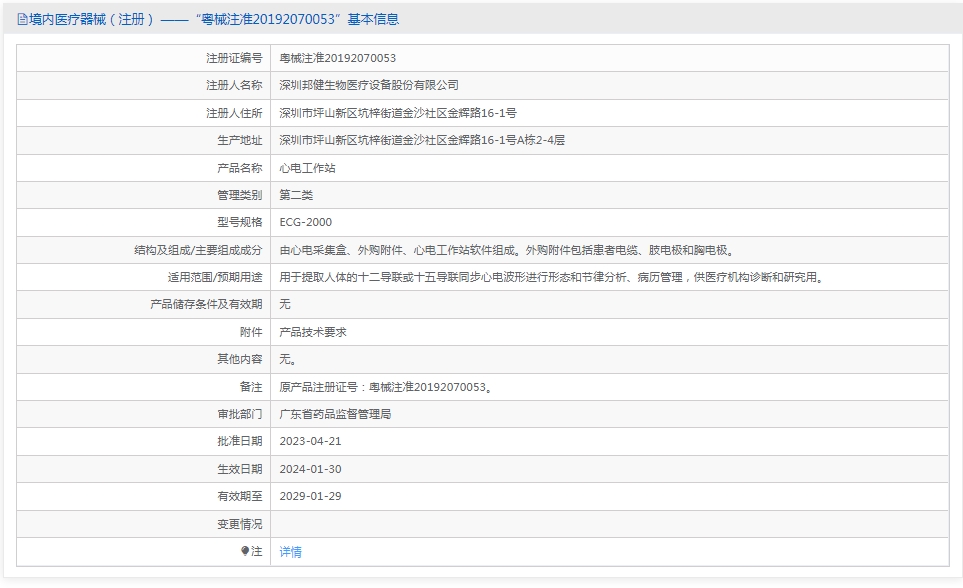Click the page title 境内医疗器械（注册）

point(92,20)
